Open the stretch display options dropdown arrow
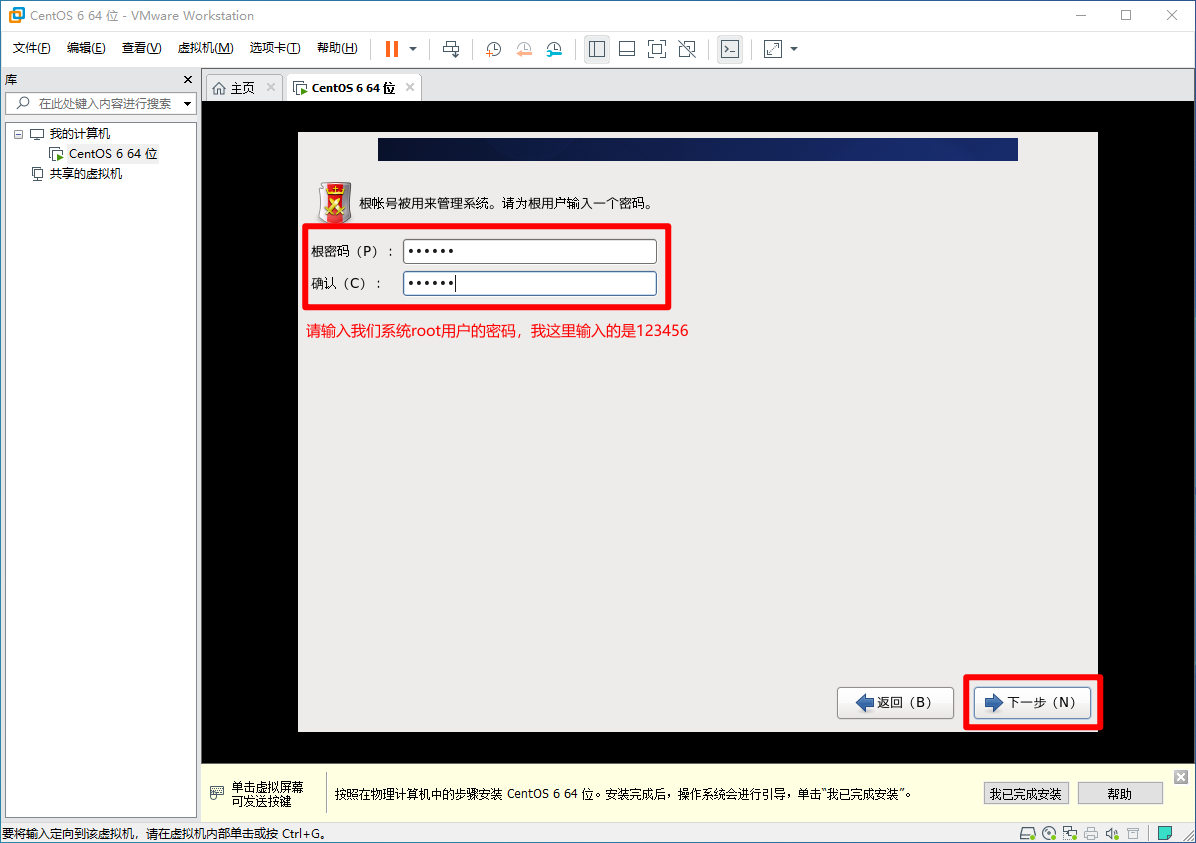Screen dimensions: 1196x843 click(794, 49)
